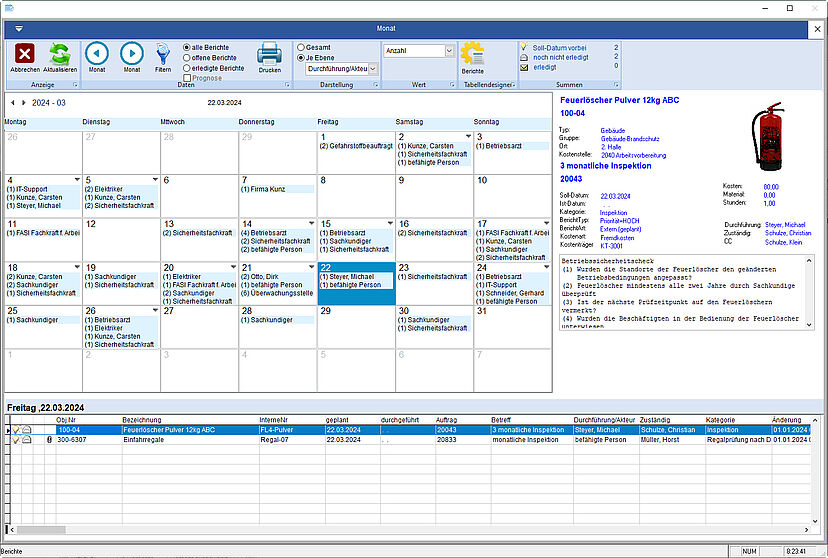Select the 'offene Berichte' radio option
Image resolution: width=828 pixels, height=558 pixels.
coord(187,58)
